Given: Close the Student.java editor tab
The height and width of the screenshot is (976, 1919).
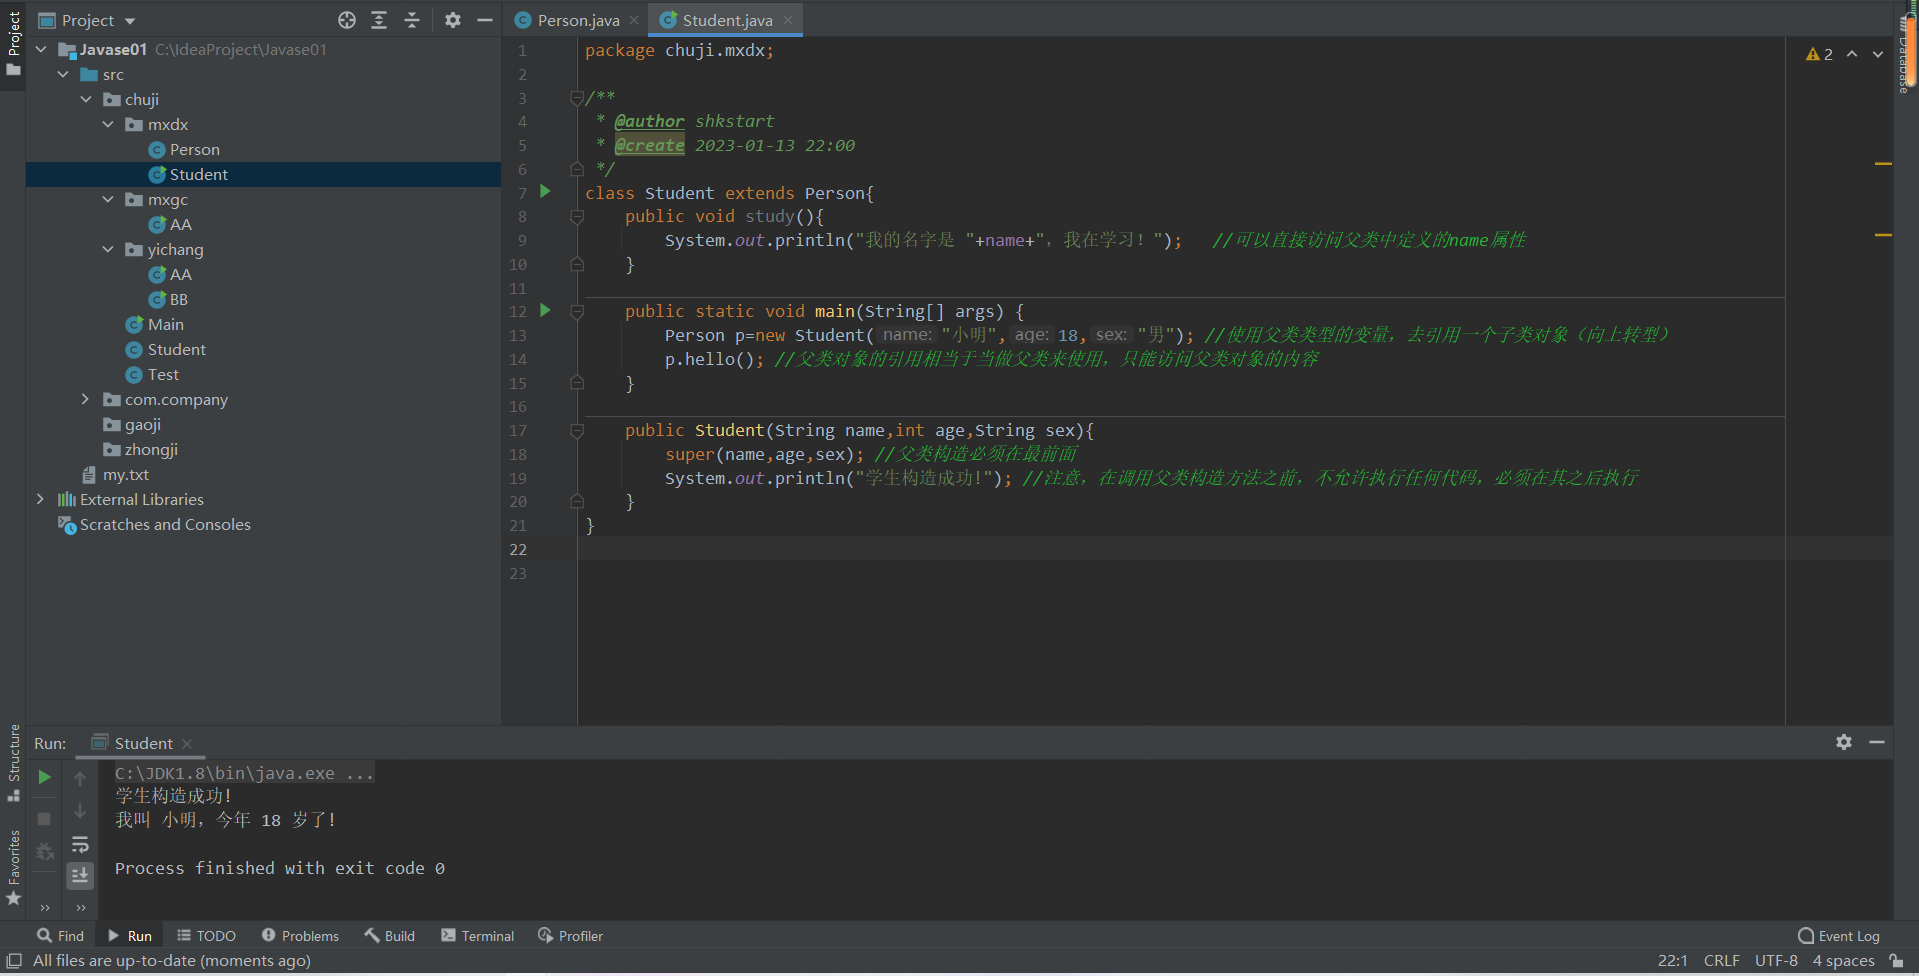Looking at the screenshot, I should click(788, 20).
